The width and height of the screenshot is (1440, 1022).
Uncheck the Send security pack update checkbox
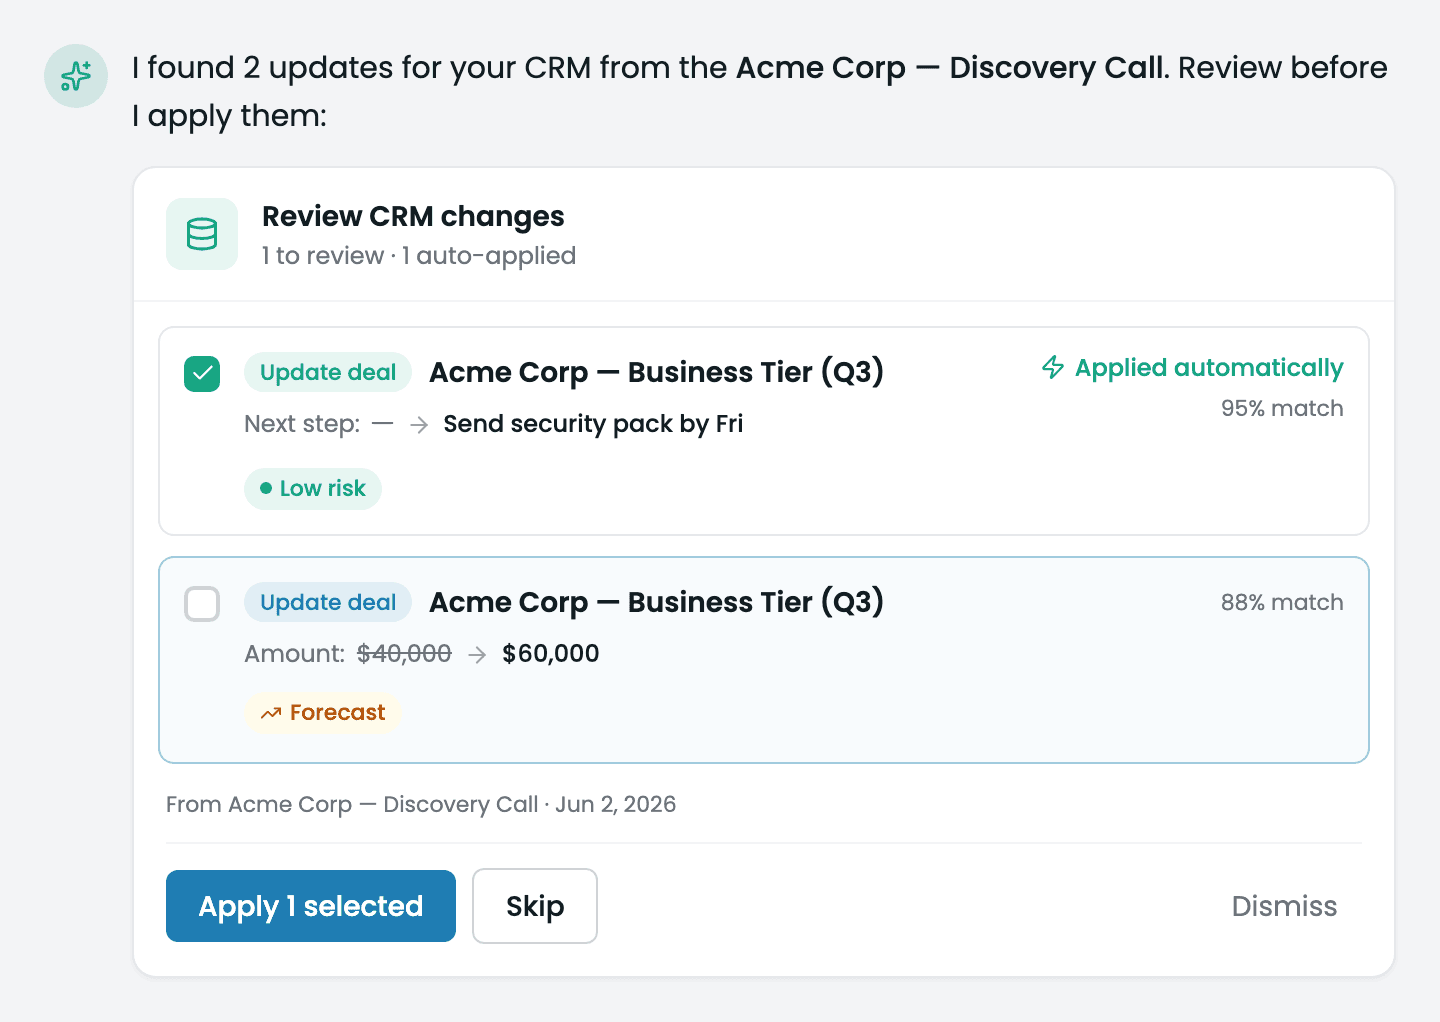click(202, 374)
